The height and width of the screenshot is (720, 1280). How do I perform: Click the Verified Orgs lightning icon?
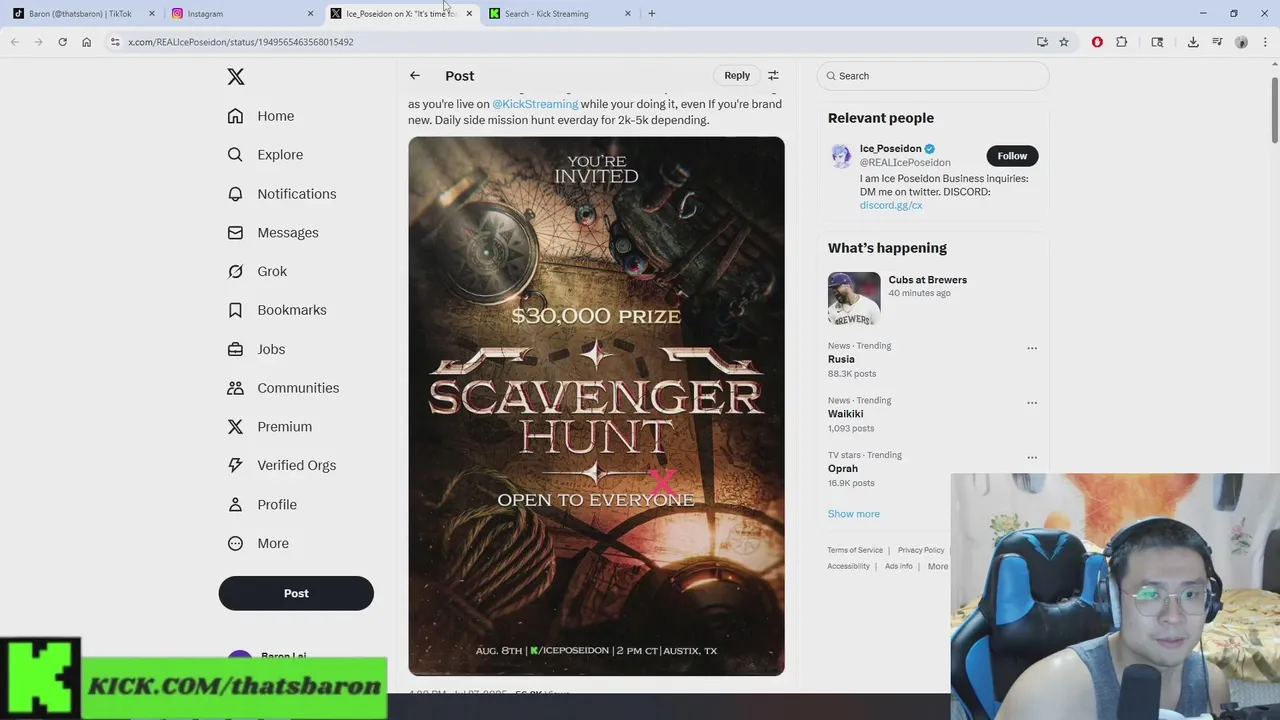[235, 465]
